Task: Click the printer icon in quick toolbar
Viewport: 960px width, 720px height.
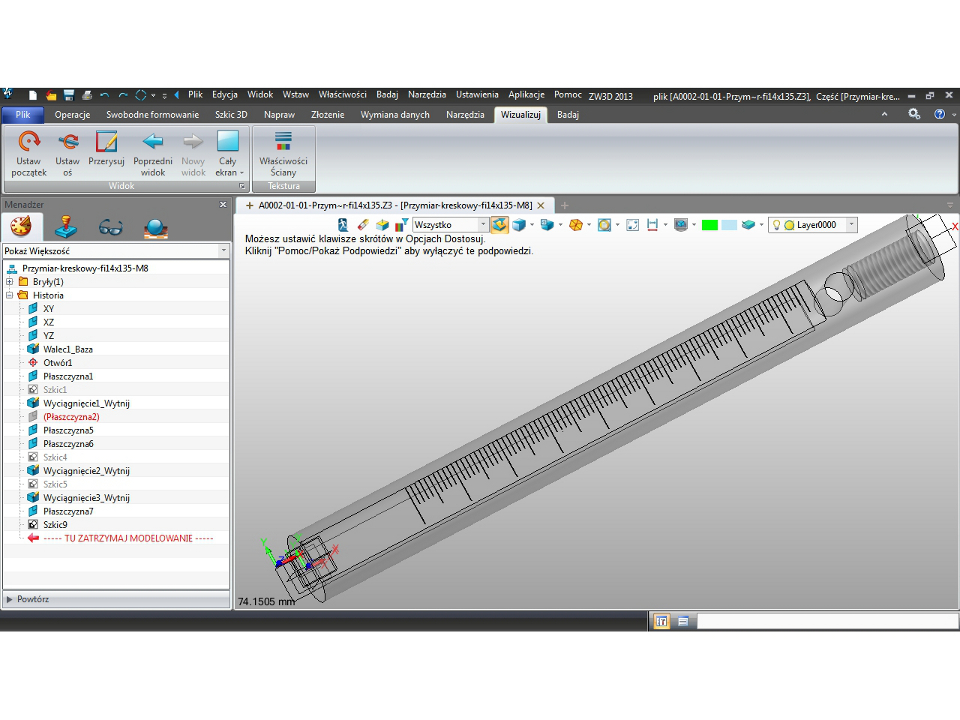Action: point(87,95)
